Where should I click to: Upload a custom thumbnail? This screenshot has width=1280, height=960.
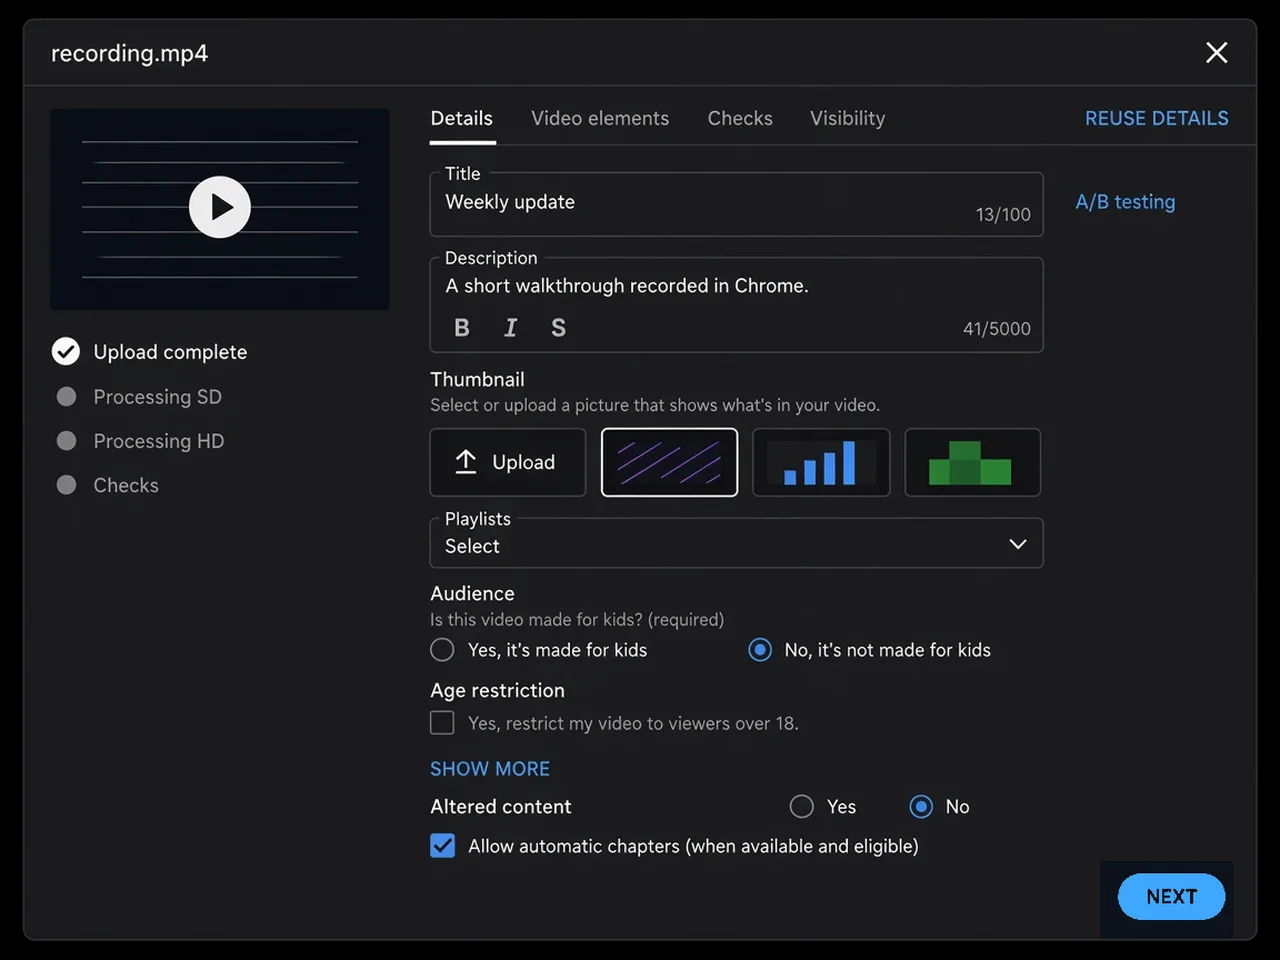point(508,462)
